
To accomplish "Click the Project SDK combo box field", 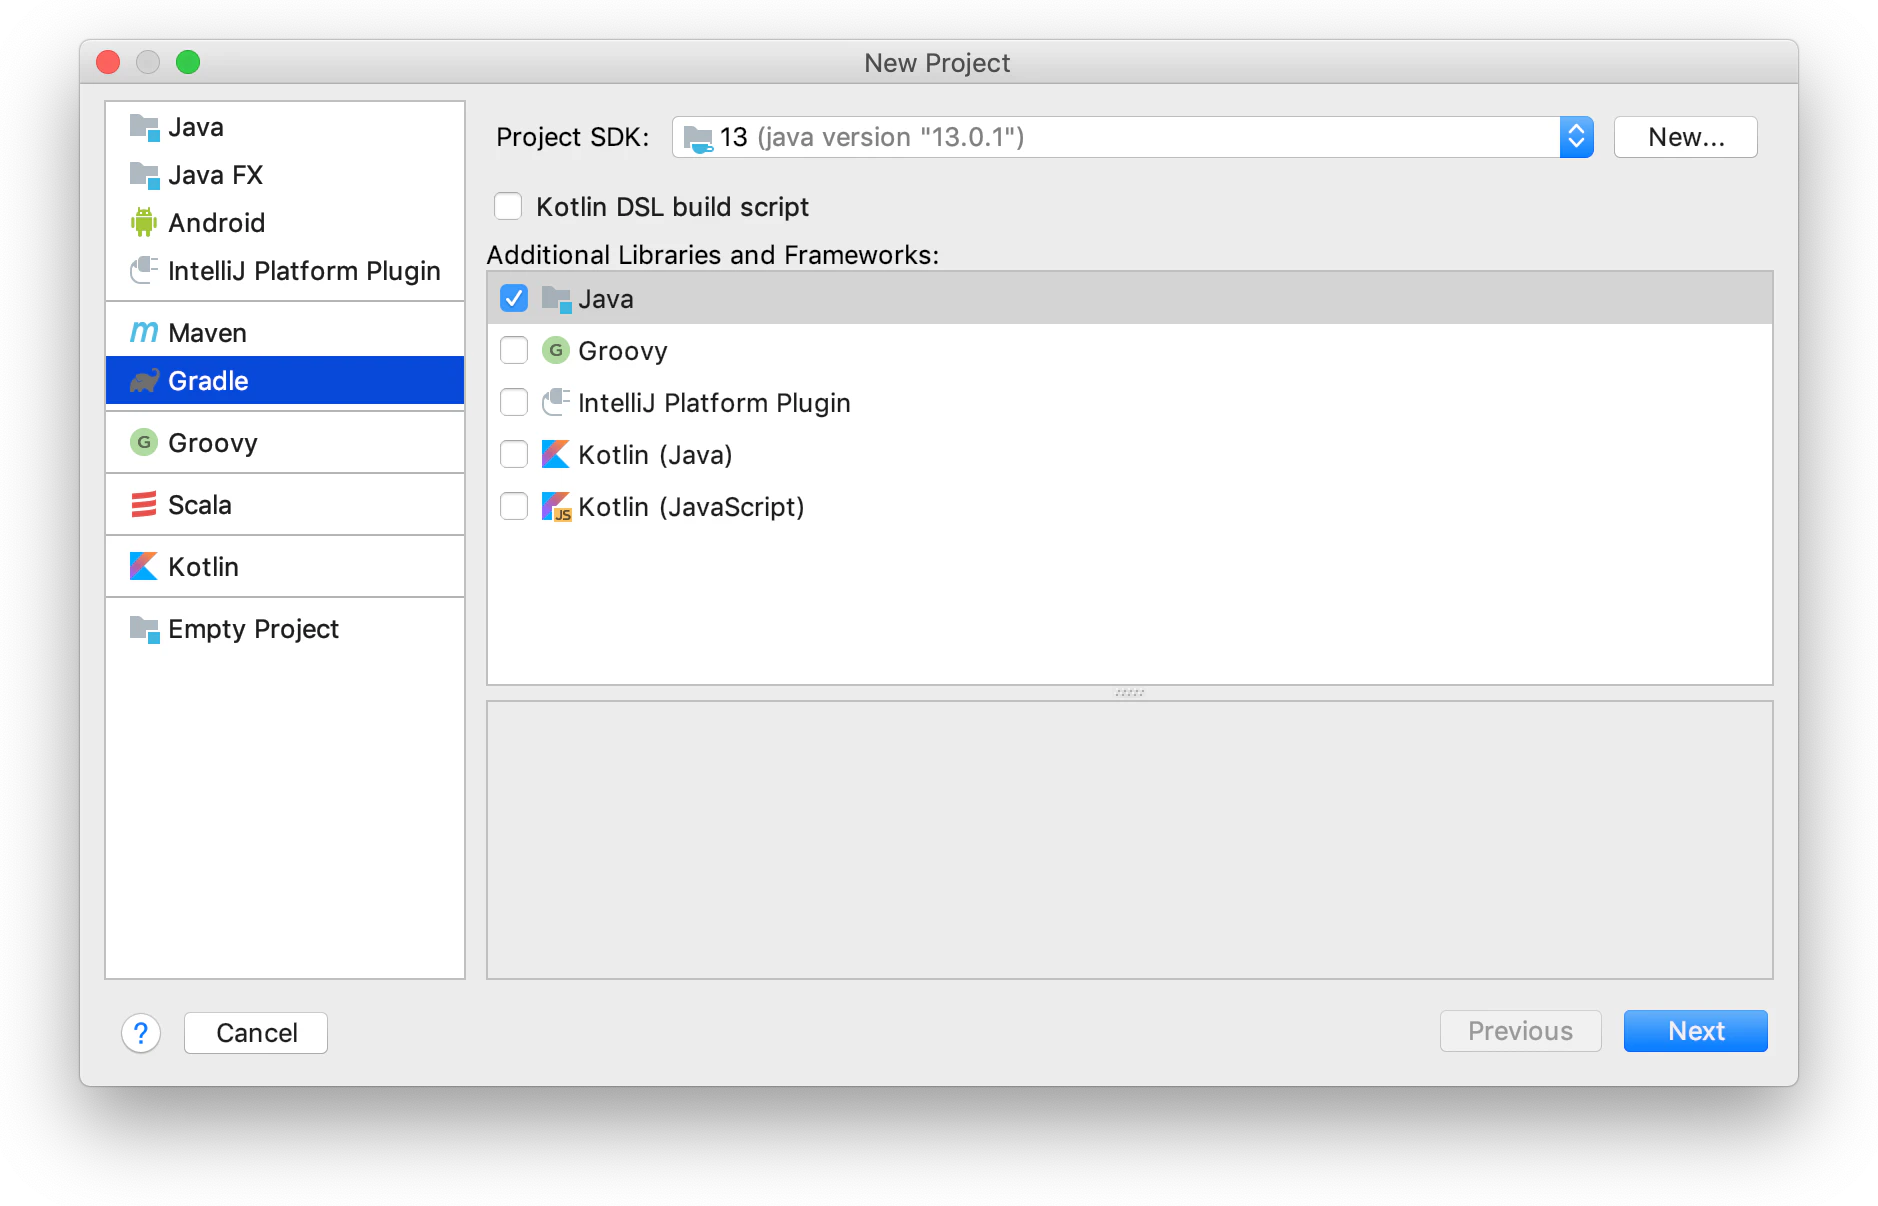I will click(1132, 137).
